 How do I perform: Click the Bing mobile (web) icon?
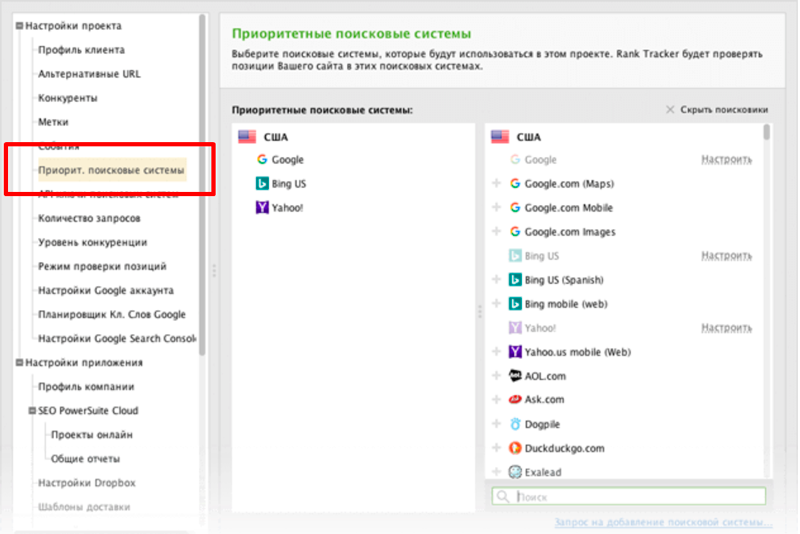tap(515, 303)
